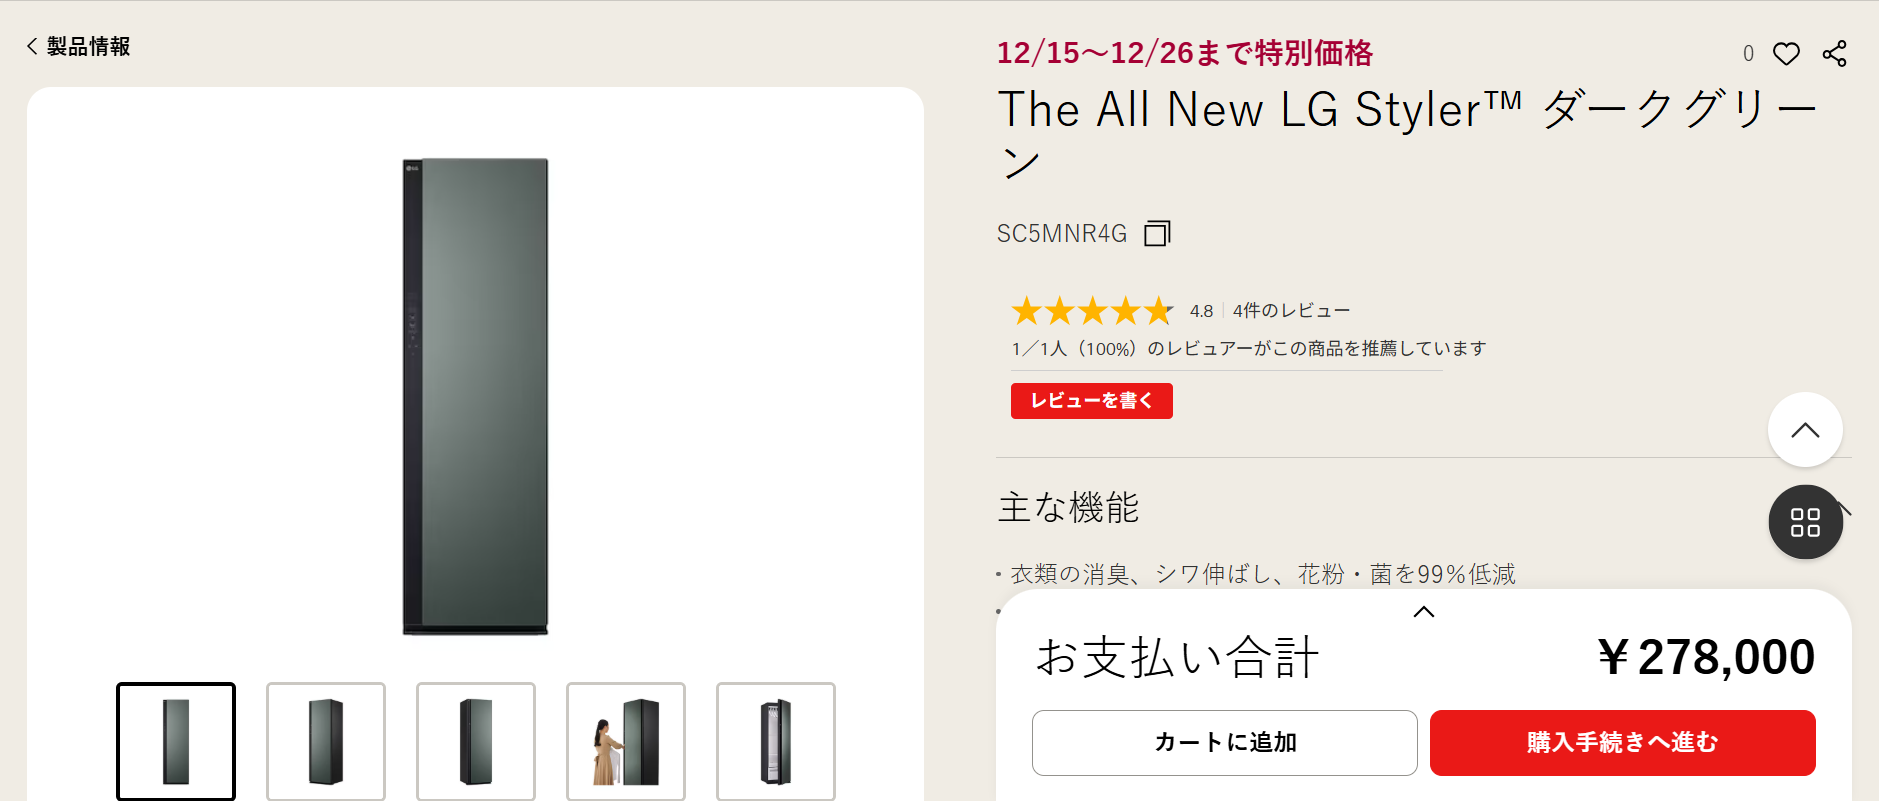The height and width of the screenshot is (801, 1879).
Task: Expand the お支払い合計 payment panel chevron
Action: pyautogui.click(x=1424, y=611)
